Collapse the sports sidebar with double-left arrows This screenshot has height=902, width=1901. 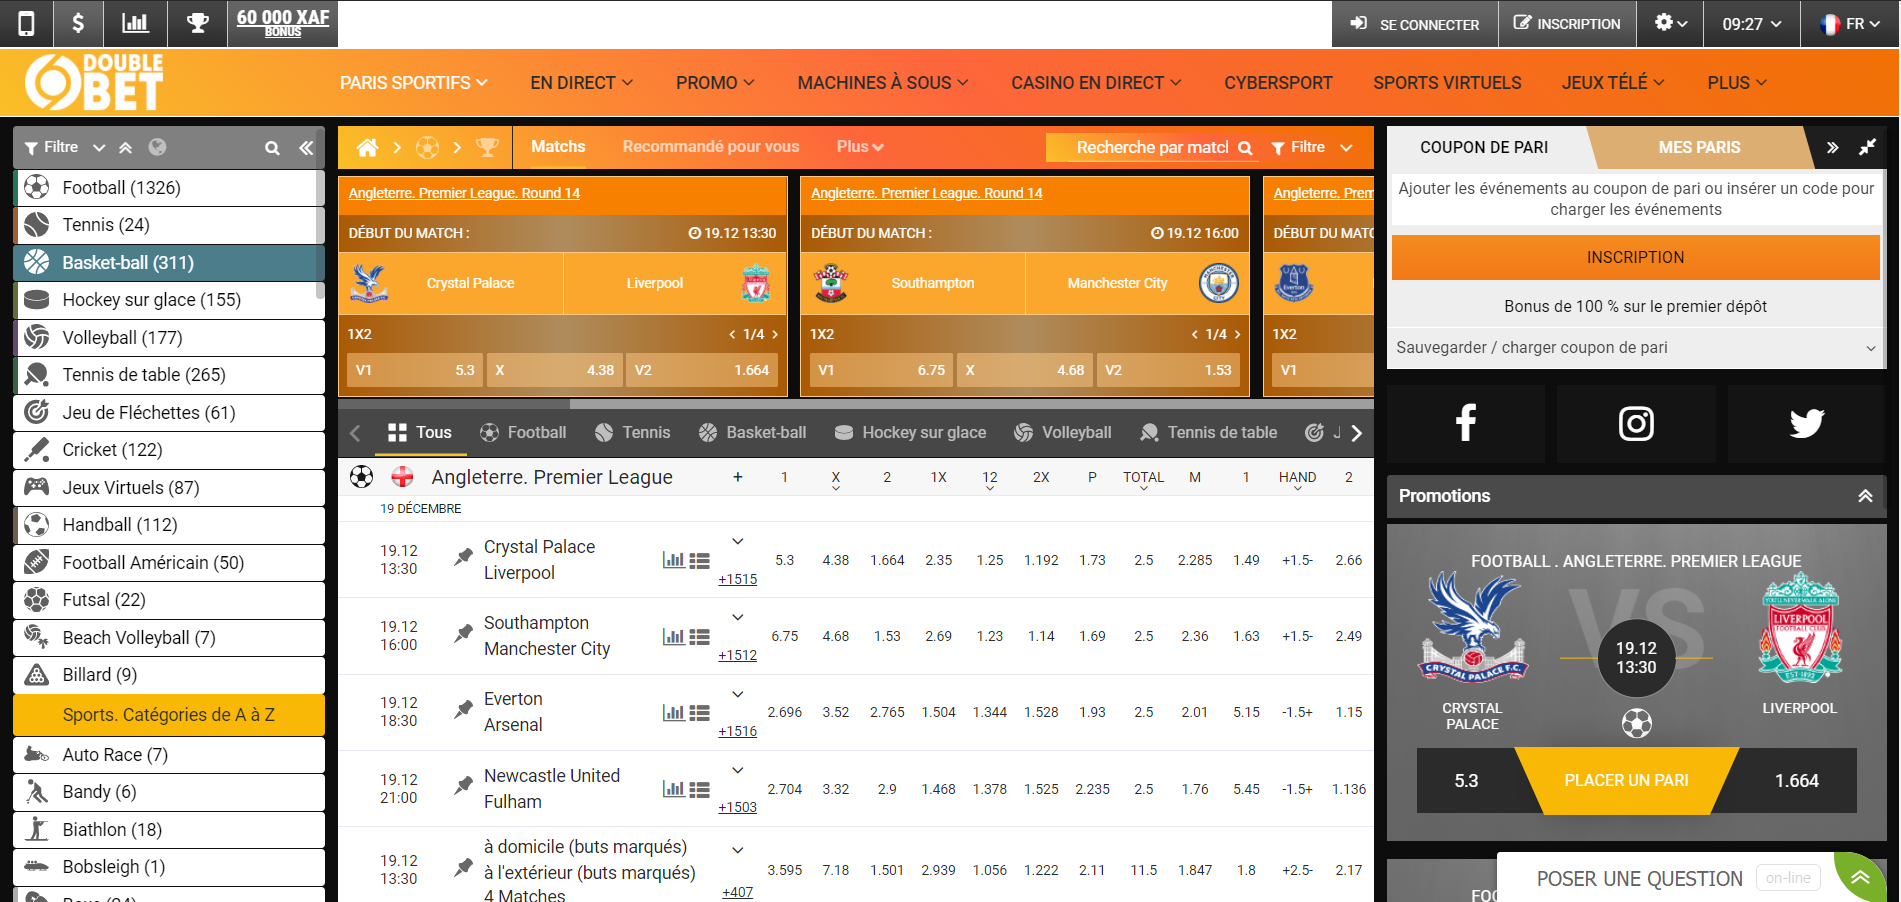pos(306,148)
